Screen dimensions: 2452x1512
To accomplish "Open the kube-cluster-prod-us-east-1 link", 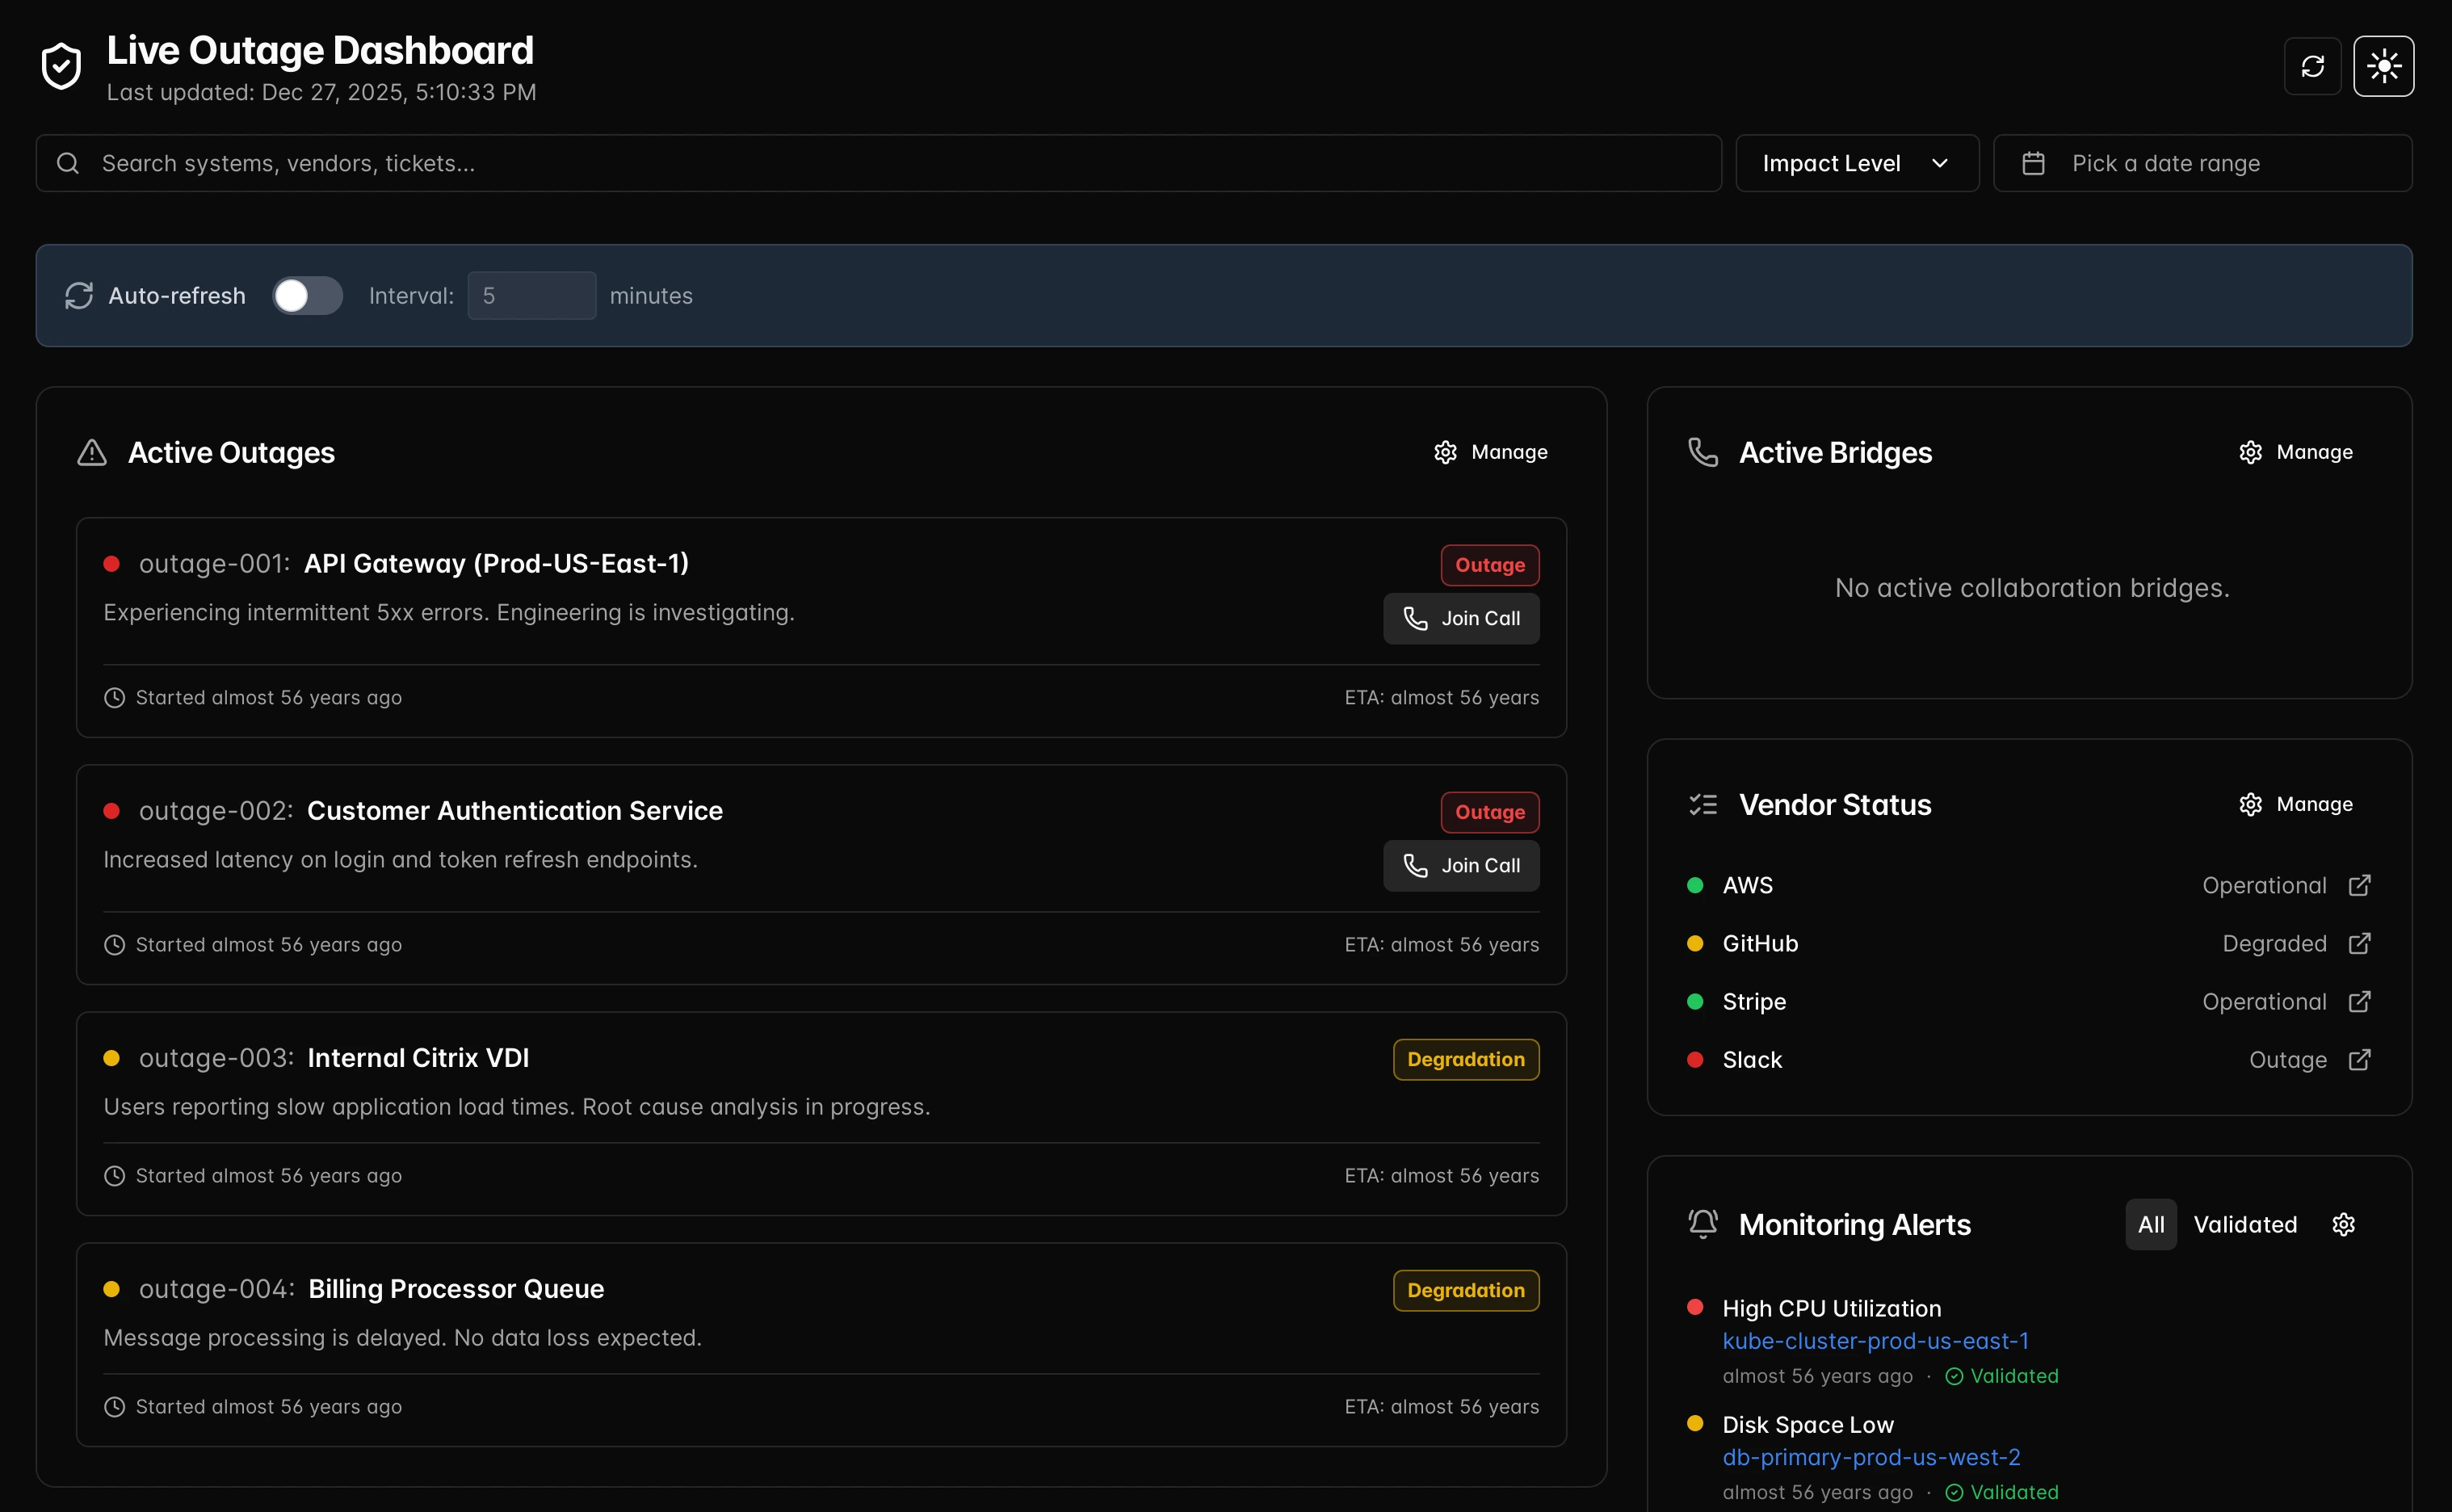I will click(1875, 1341).
